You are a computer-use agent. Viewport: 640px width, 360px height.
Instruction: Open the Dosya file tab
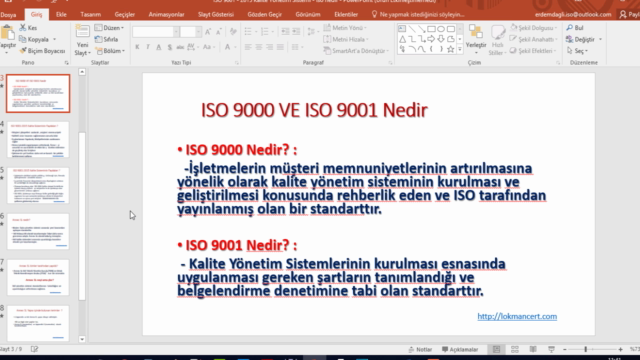pyautogui.click(x=8, y=14)
